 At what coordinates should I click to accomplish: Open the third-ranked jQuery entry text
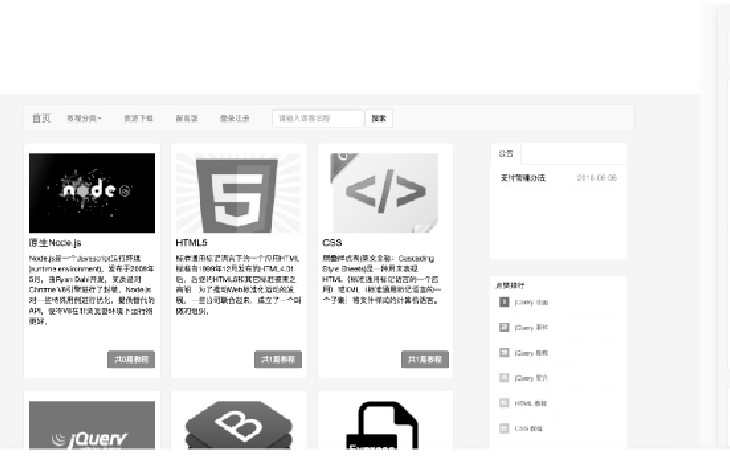[x=531, y=353]
